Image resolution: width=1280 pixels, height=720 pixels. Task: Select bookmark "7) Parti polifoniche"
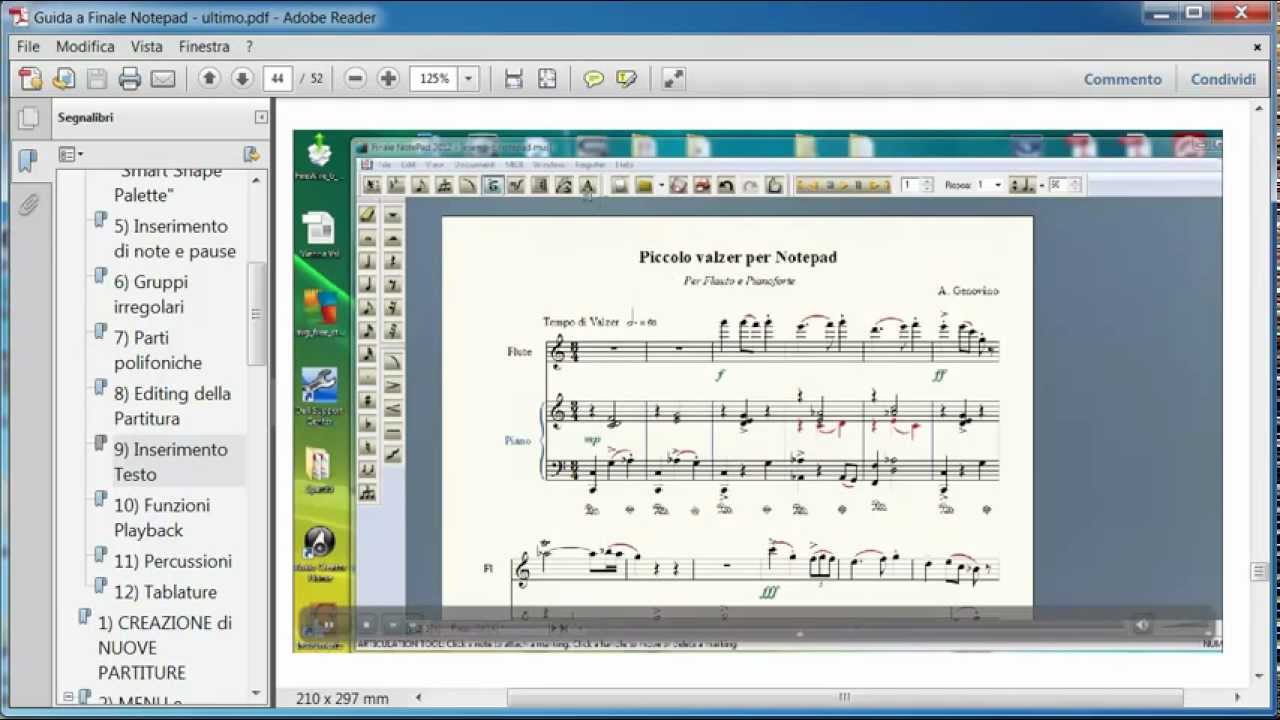[158, 350]
